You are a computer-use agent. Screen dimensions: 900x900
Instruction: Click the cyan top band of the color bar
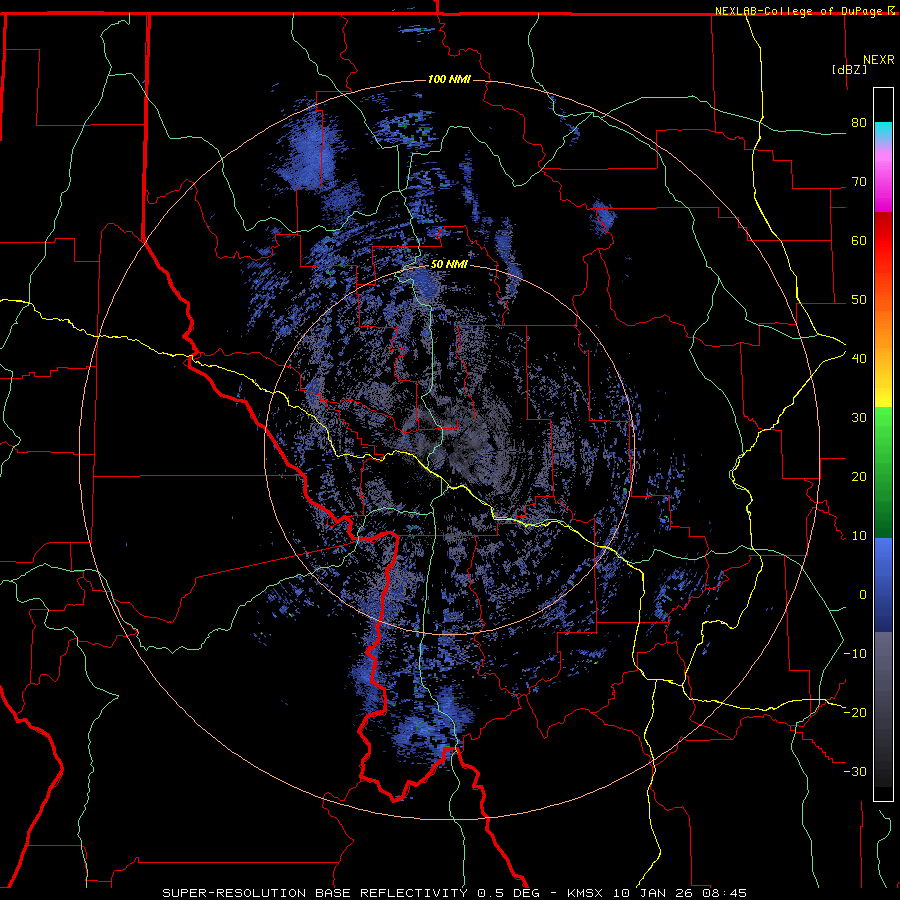pyautogui.click(x=883, y=133)
